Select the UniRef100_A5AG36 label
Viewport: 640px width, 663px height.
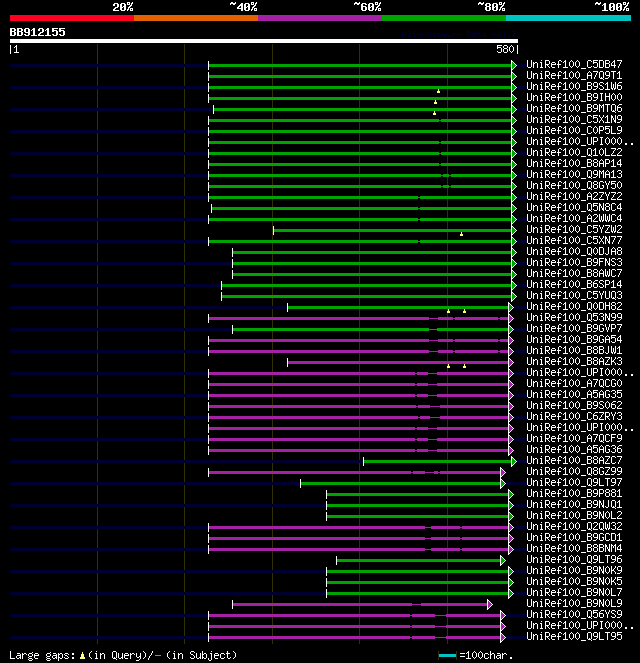574,449
